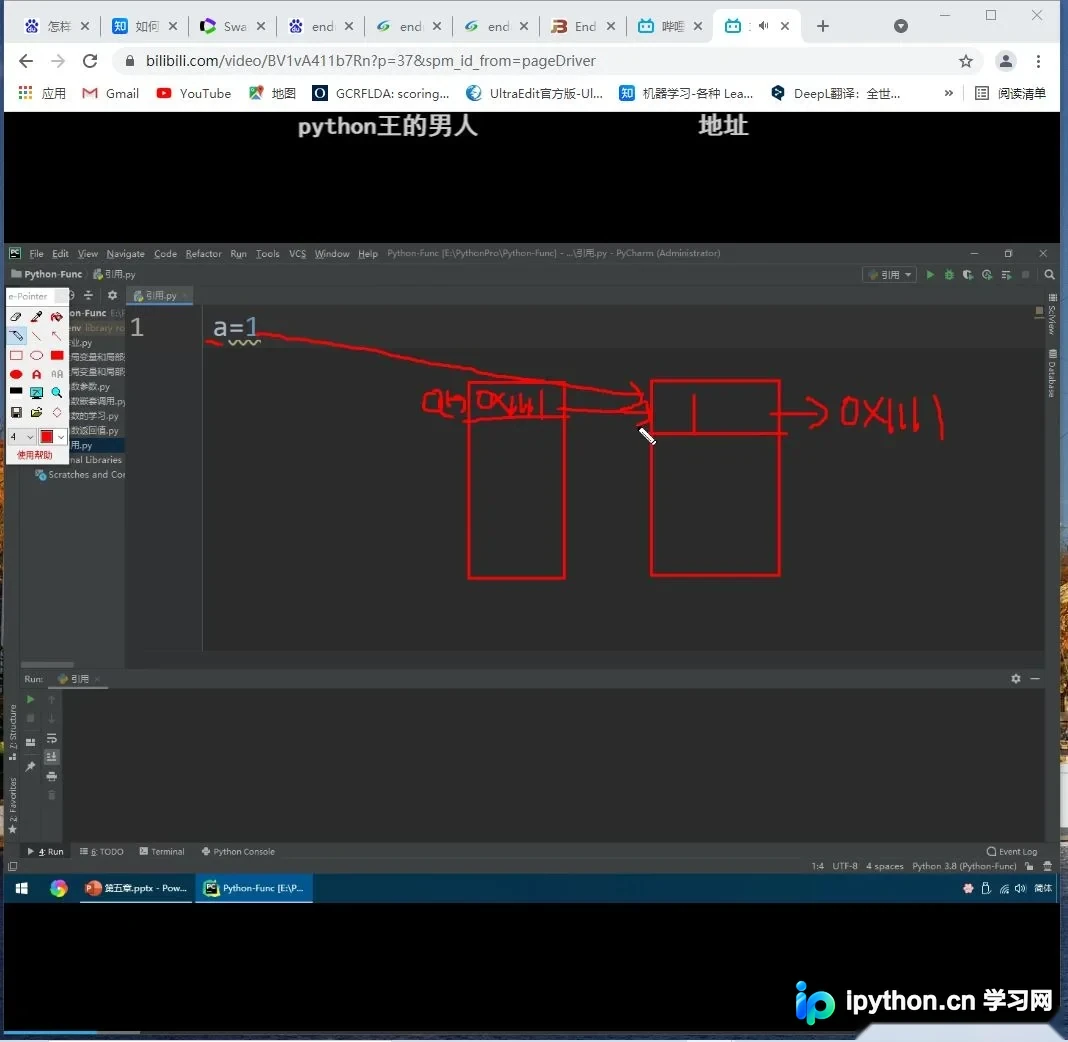This screenshot has height=1042, width=1068.
Task: Click the Windows Start button
Action: pos(22,888)
